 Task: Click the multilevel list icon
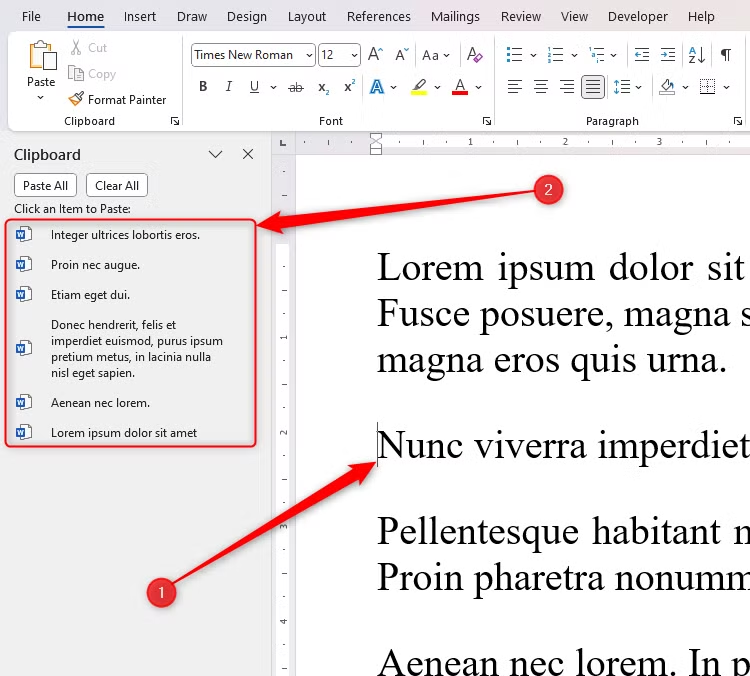pyautogui.click(x=596, y=55)
